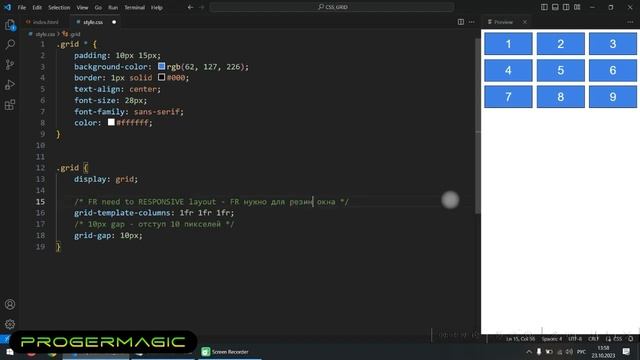Go forward with the navigation arrow
Viewport: 640px width, 360px height.
(202, 7)
